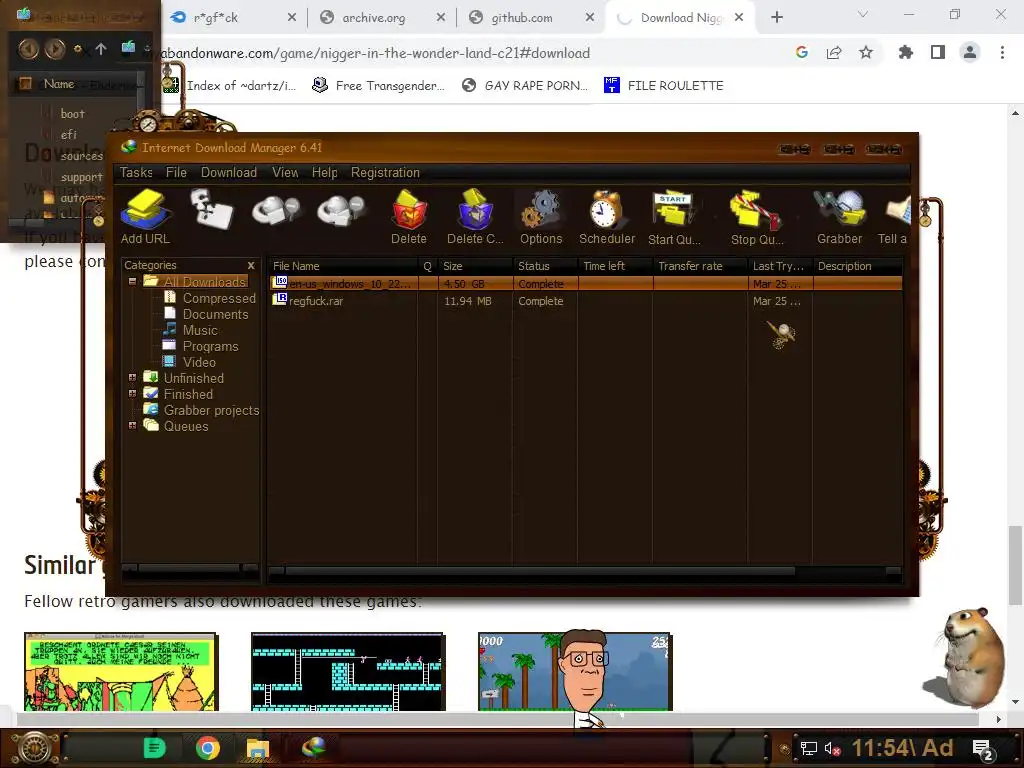Viewport: 1024px width, 768px height.
Task: Expand the Queues tree node
Action: point(133,426)
